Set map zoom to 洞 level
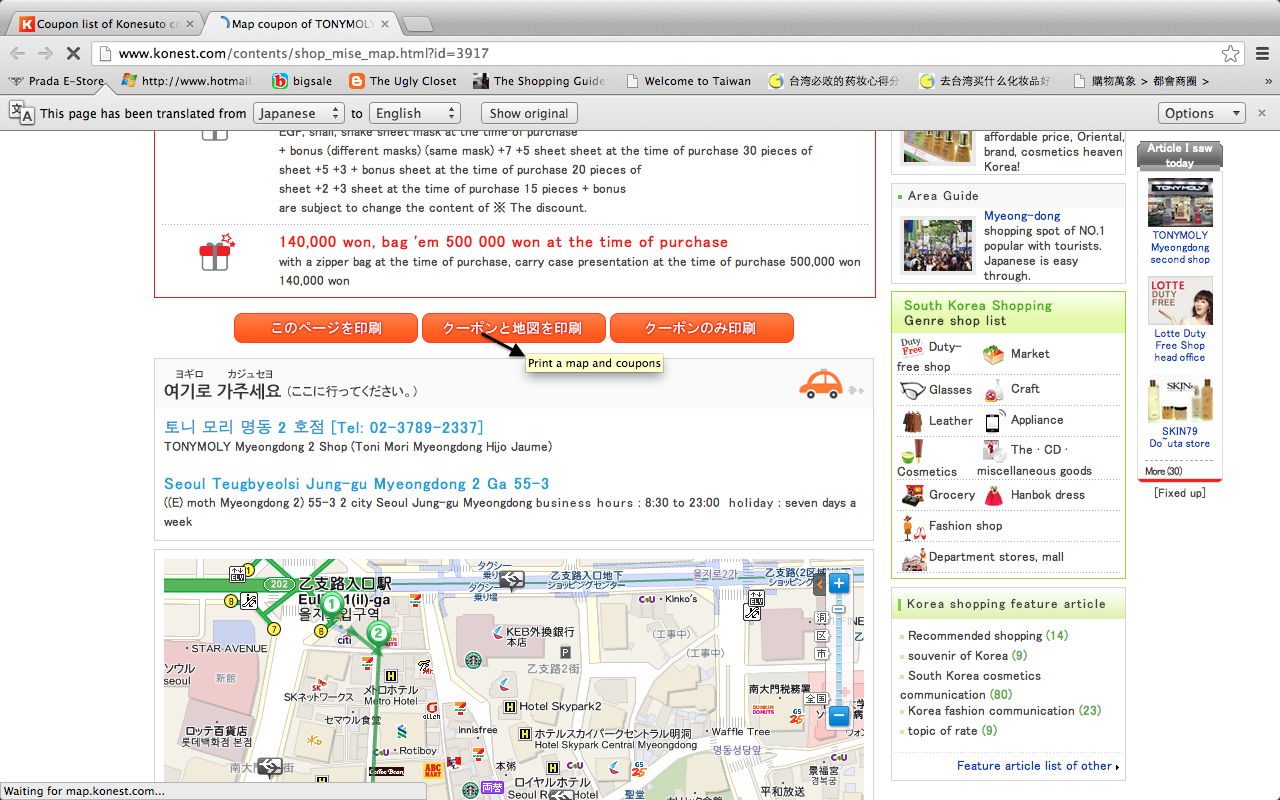1280x800 pixels. pyautogui.click(x=822, y=617)
